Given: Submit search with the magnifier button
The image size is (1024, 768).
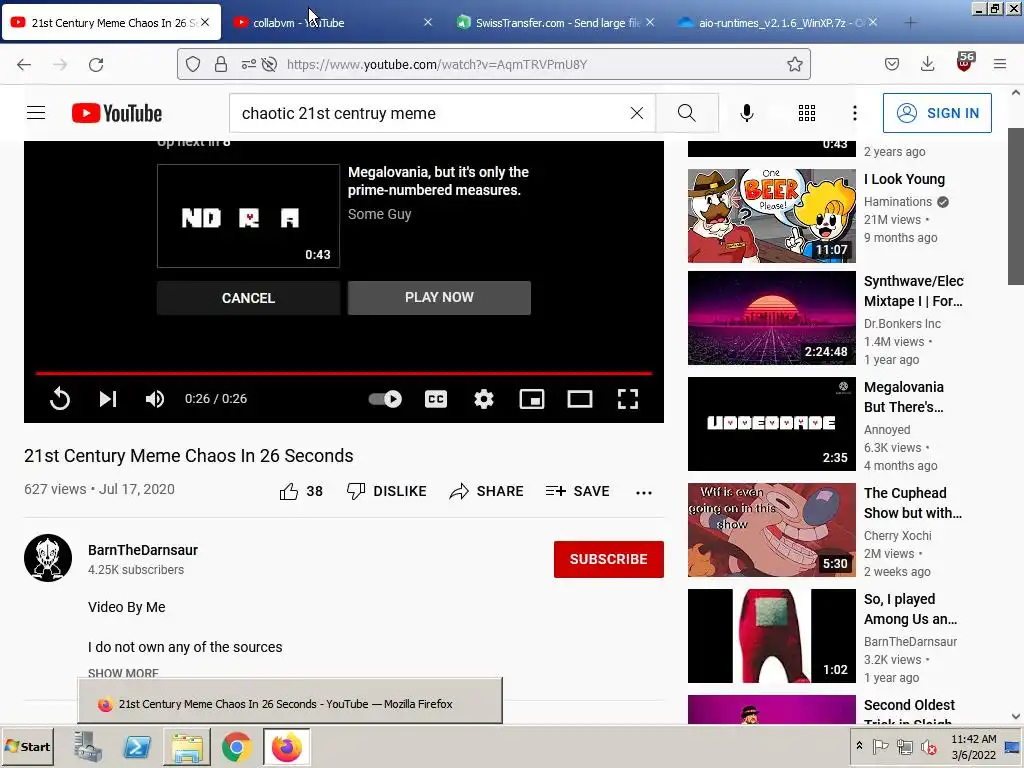Looking at the screenshot, I should click(x=686, y=113).
